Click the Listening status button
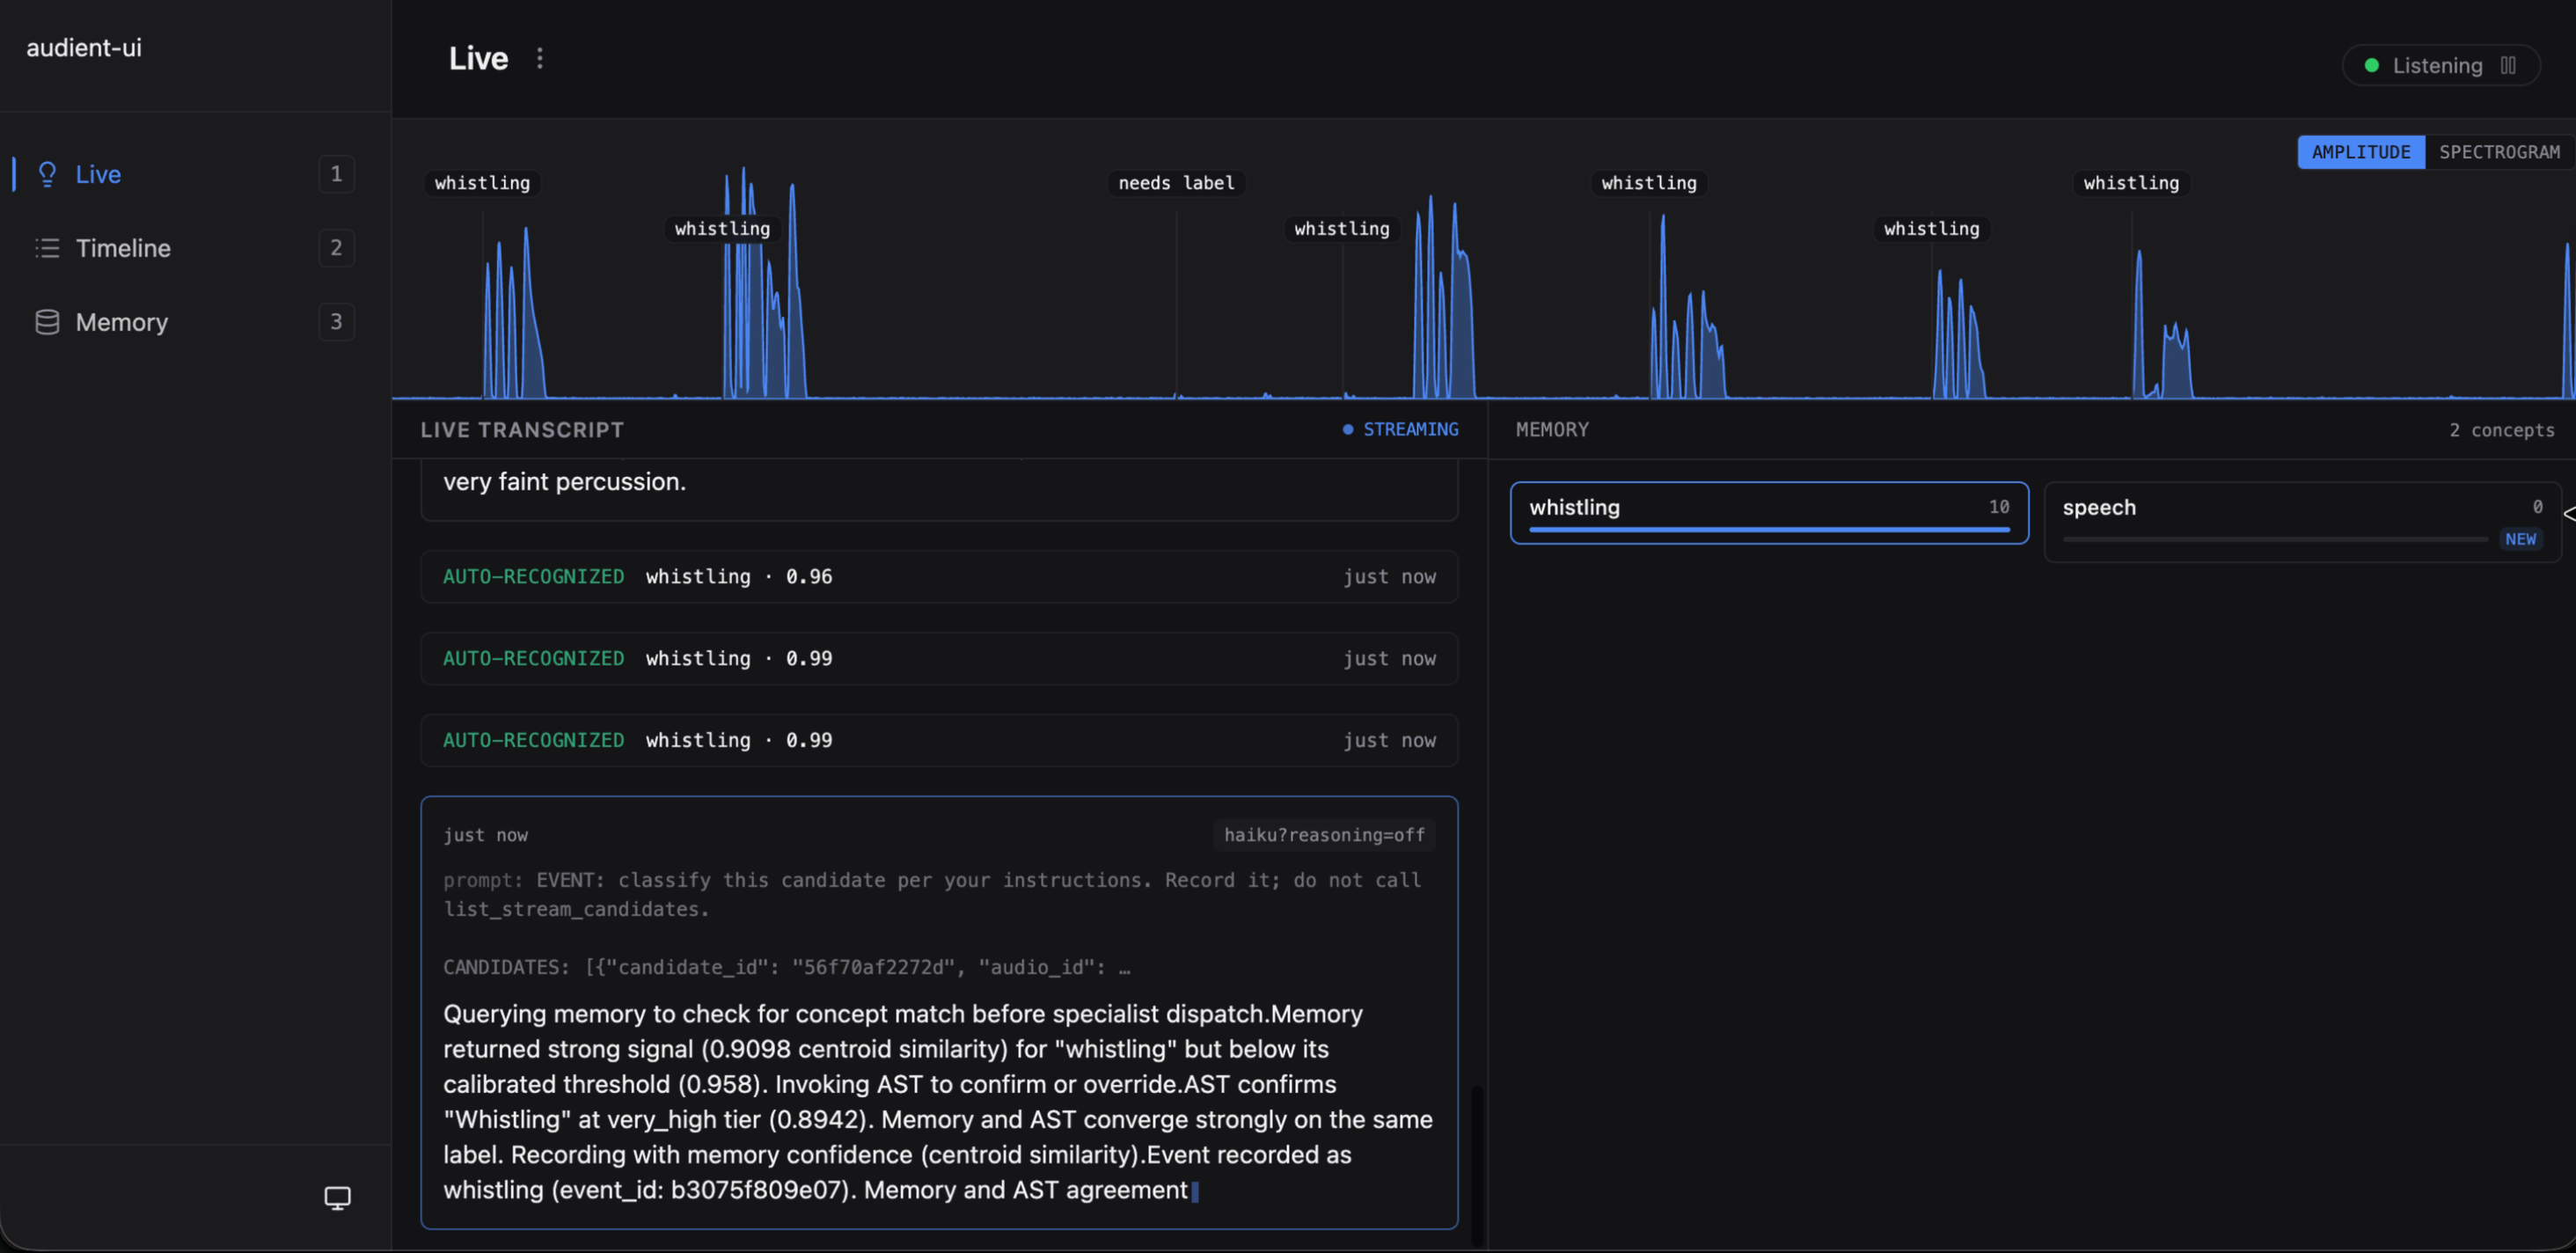Viewport: 2576px width, 1253px height. click(2440, 65)
